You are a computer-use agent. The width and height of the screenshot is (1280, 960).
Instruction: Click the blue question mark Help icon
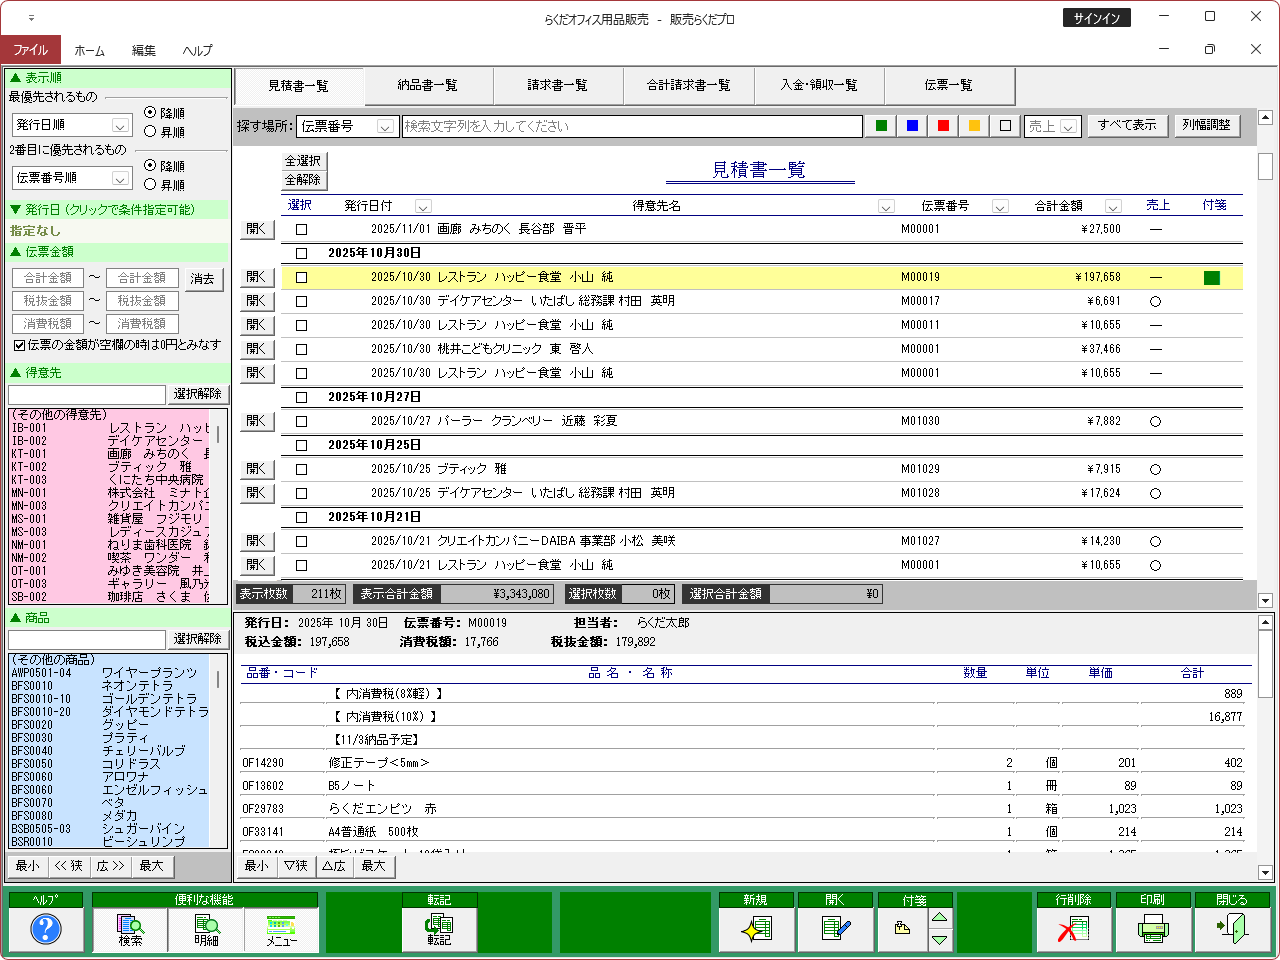pos(46,930)
